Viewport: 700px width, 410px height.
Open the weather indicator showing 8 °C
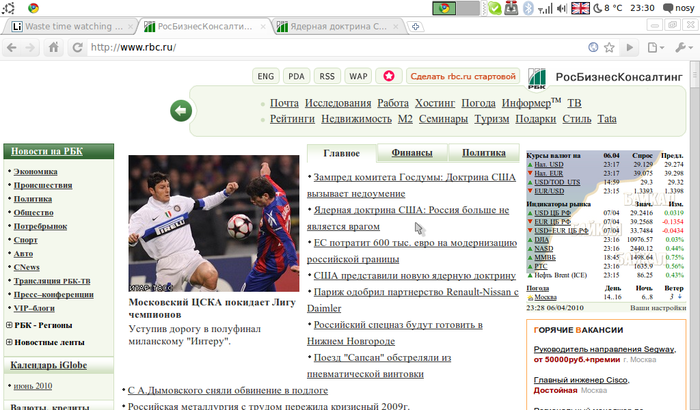608,8
